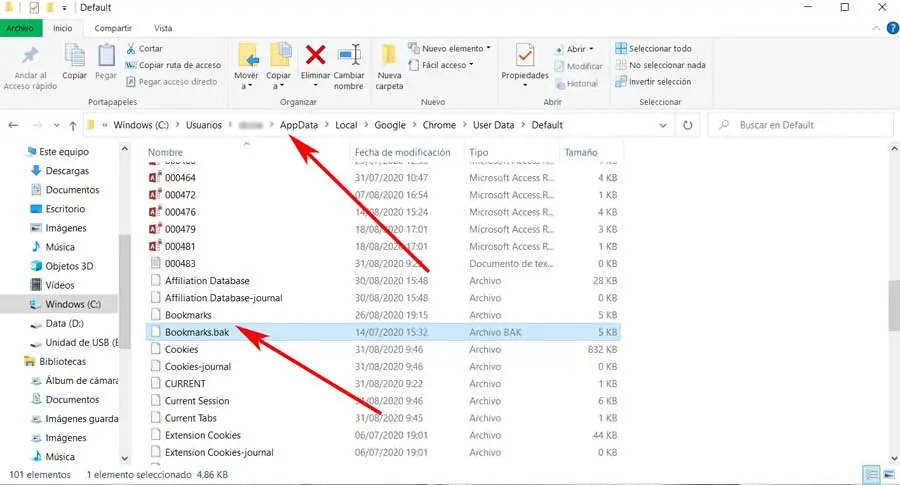Go to User Data in the address path

coord(494,125)
